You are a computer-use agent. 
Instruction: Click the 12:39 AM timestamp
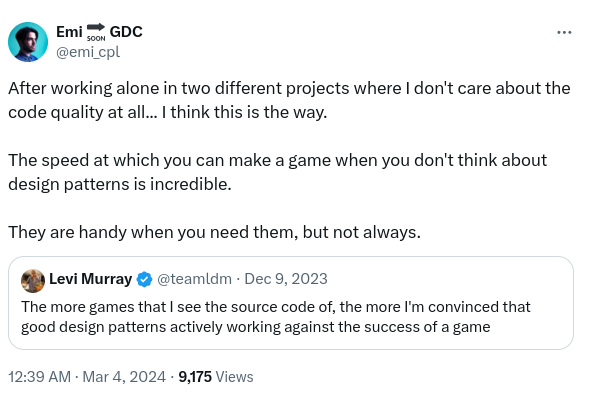(39, 377)
